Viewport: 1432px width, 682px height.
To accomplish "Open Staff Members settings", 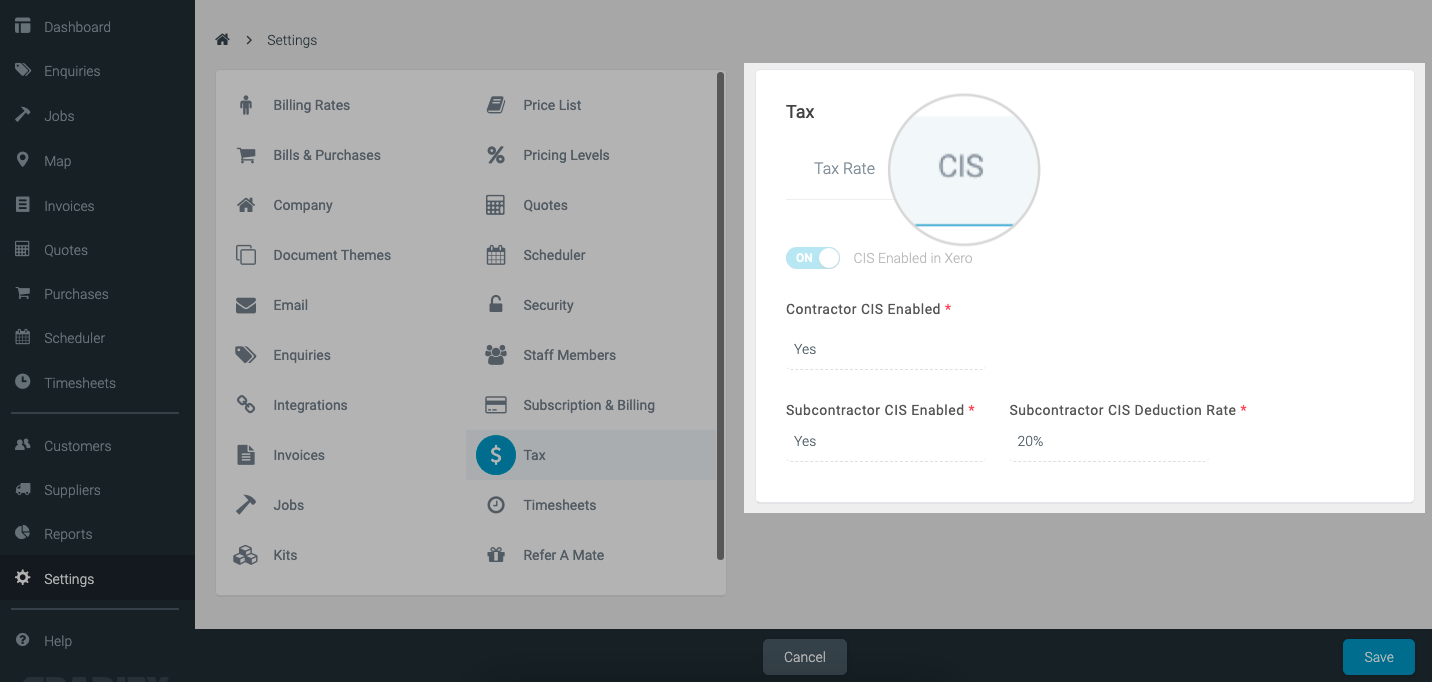I will (x=569, y=355).
